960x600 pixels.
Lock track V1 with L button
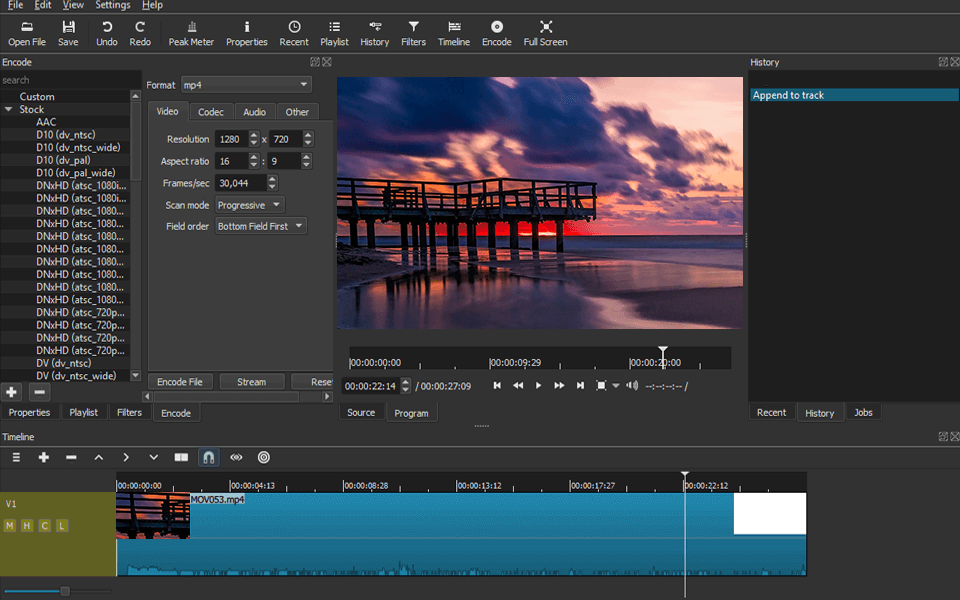point(61,526)
